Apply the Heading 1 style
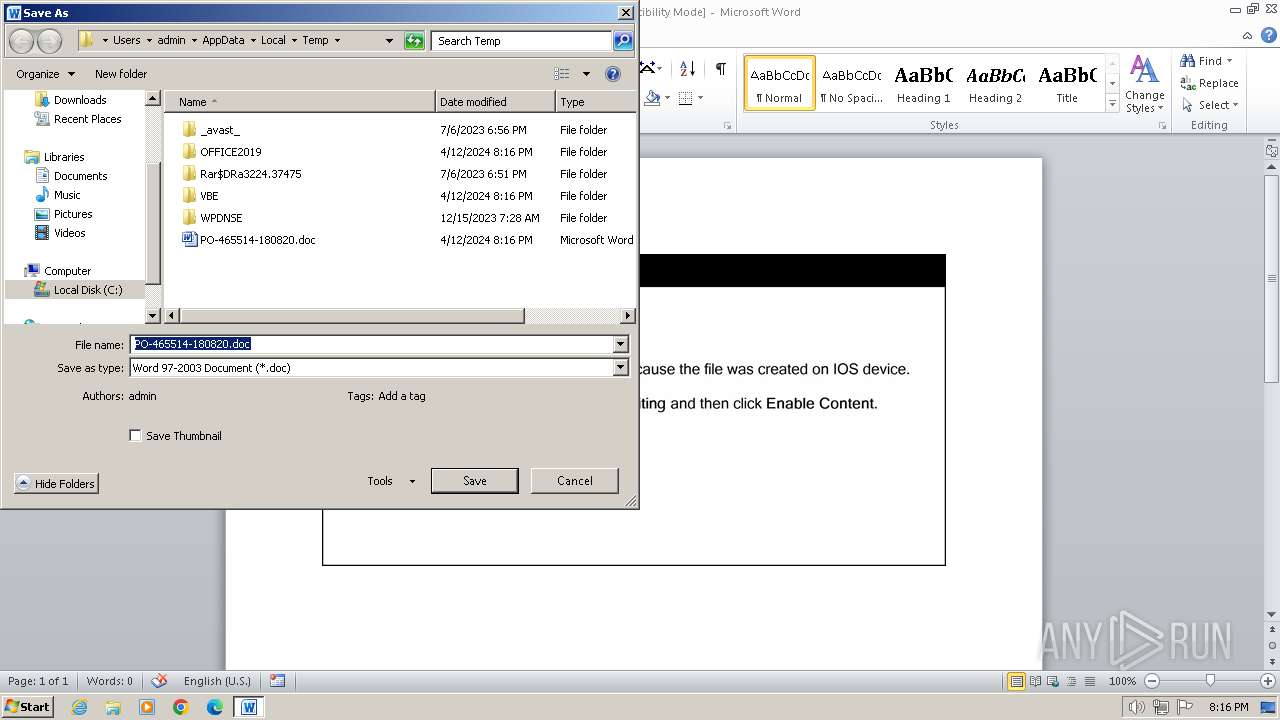The image size is (1280, 720). tap(923, 82)
